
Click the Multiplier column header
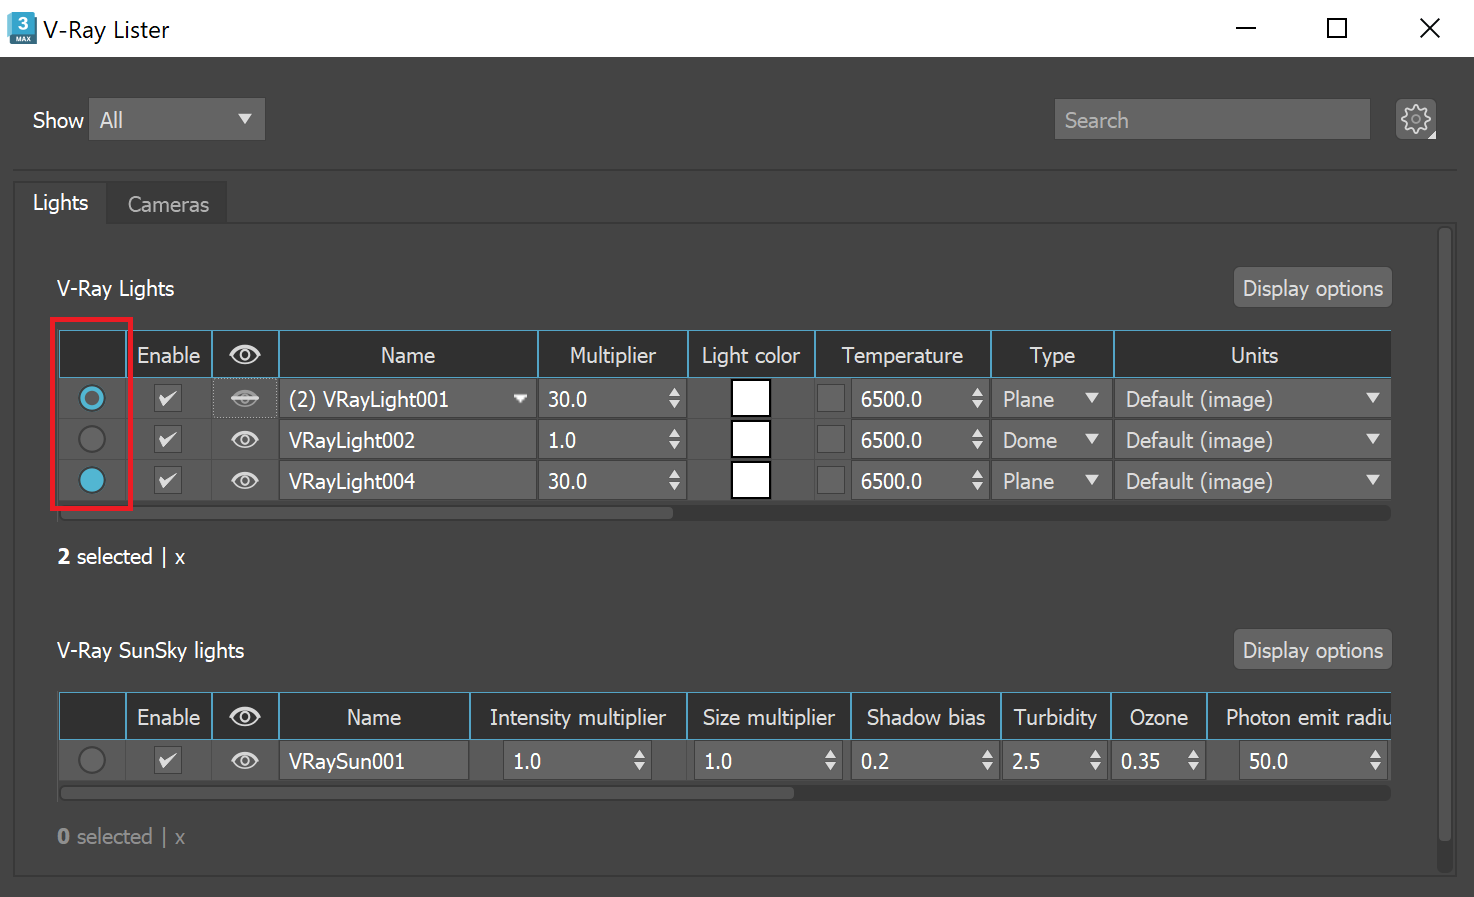pyautogui.click(x=613, y=355)
